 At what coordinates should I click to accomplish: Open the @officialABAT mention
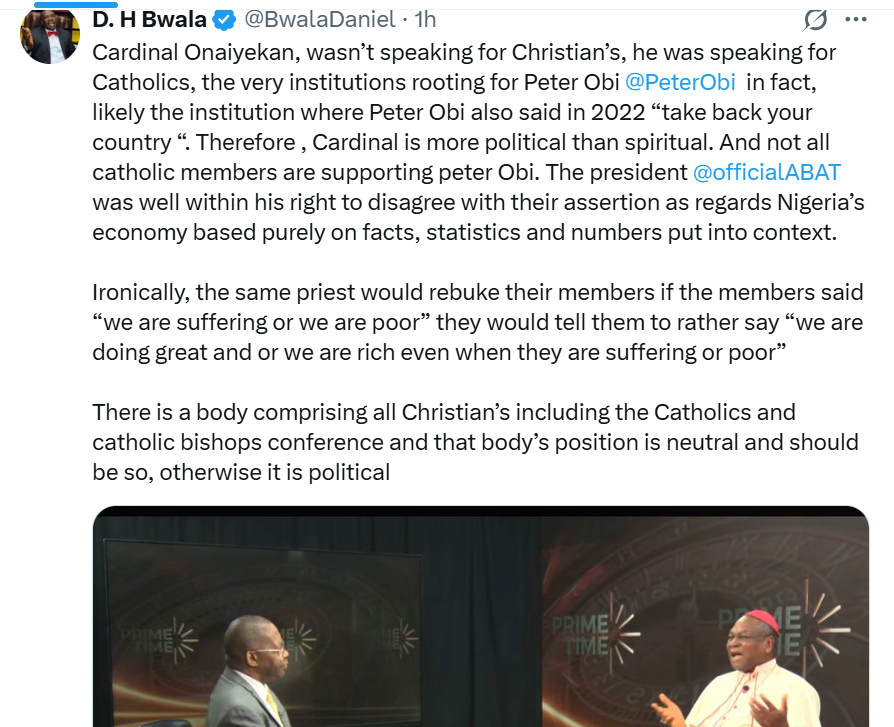767,172
